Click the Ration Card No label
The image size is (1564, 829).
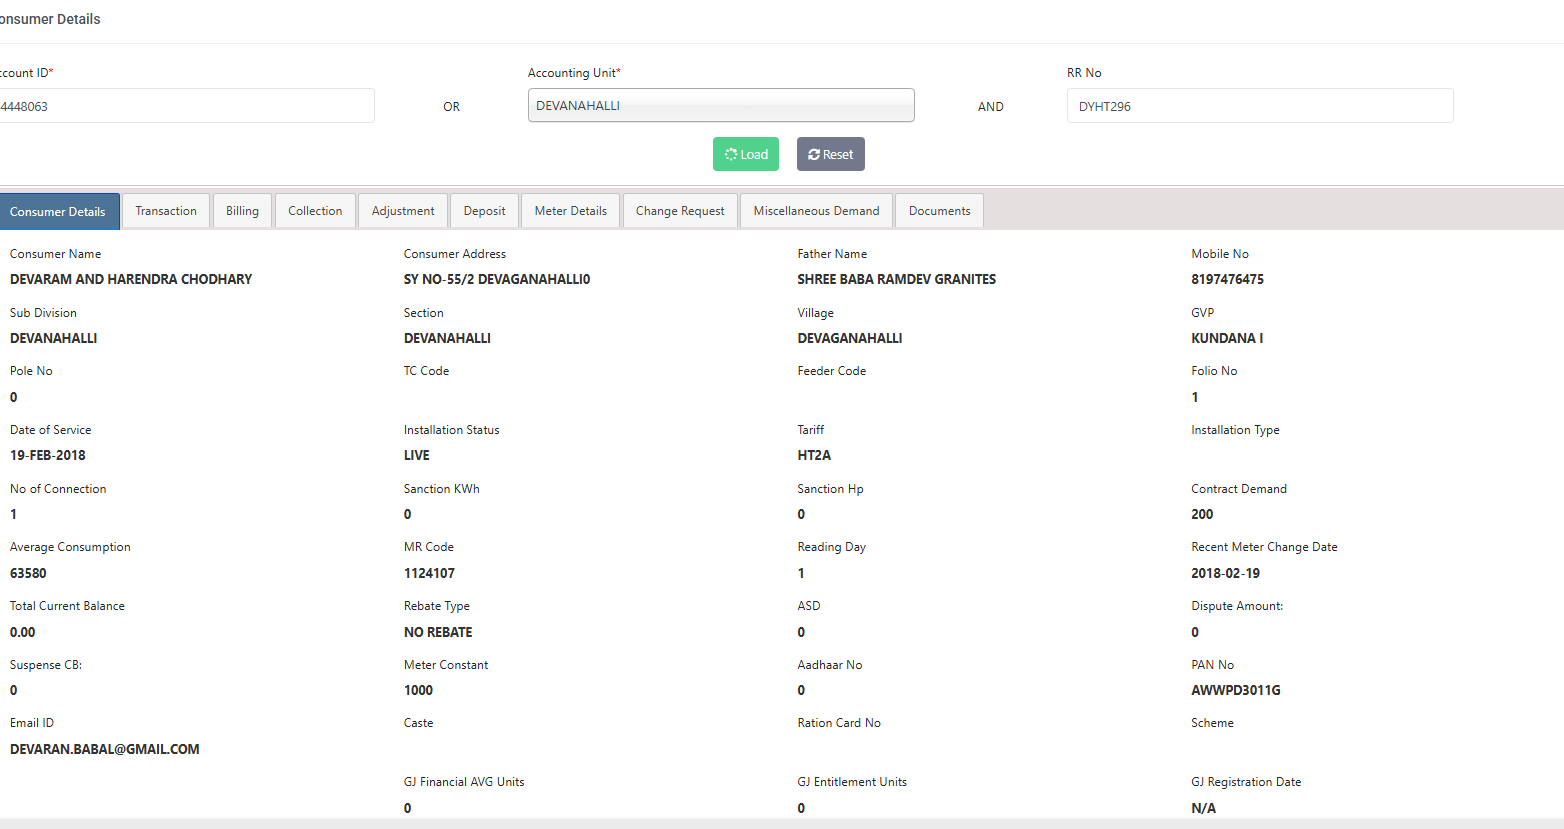[839, 723]
